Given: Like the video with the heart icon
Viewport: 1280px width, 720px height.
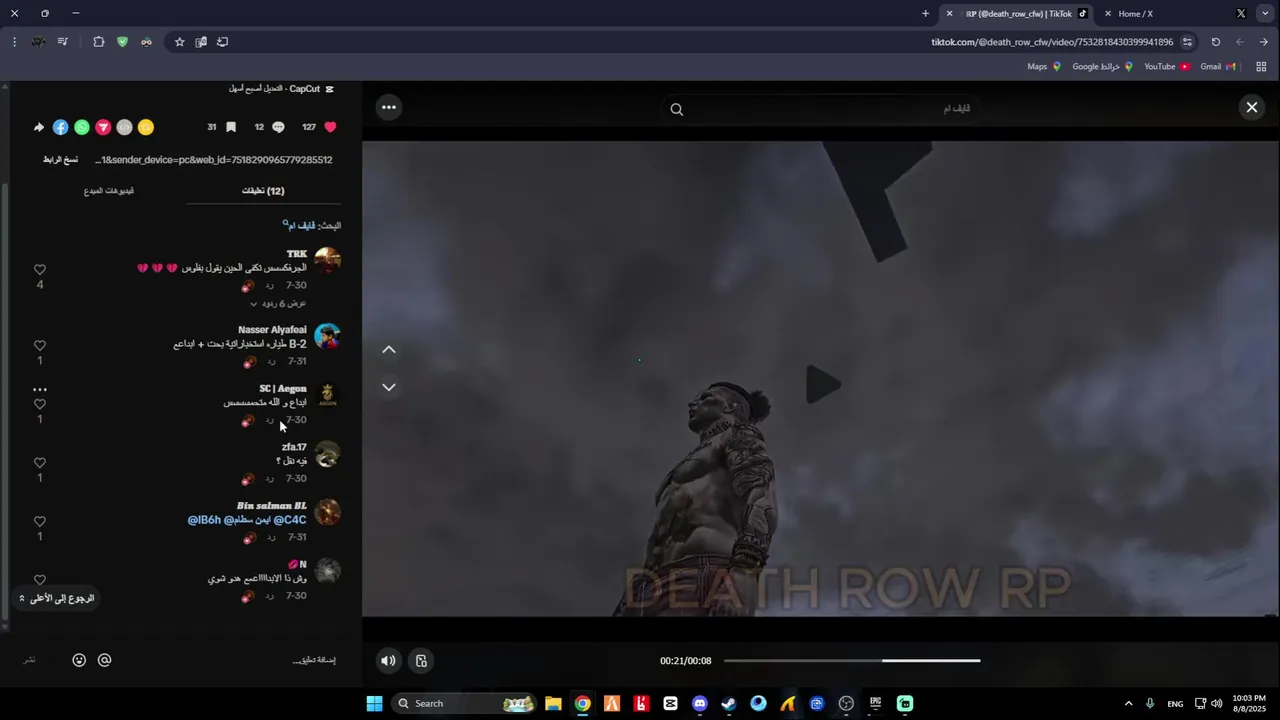Looking at the screenshot, I should pos(331,127).
